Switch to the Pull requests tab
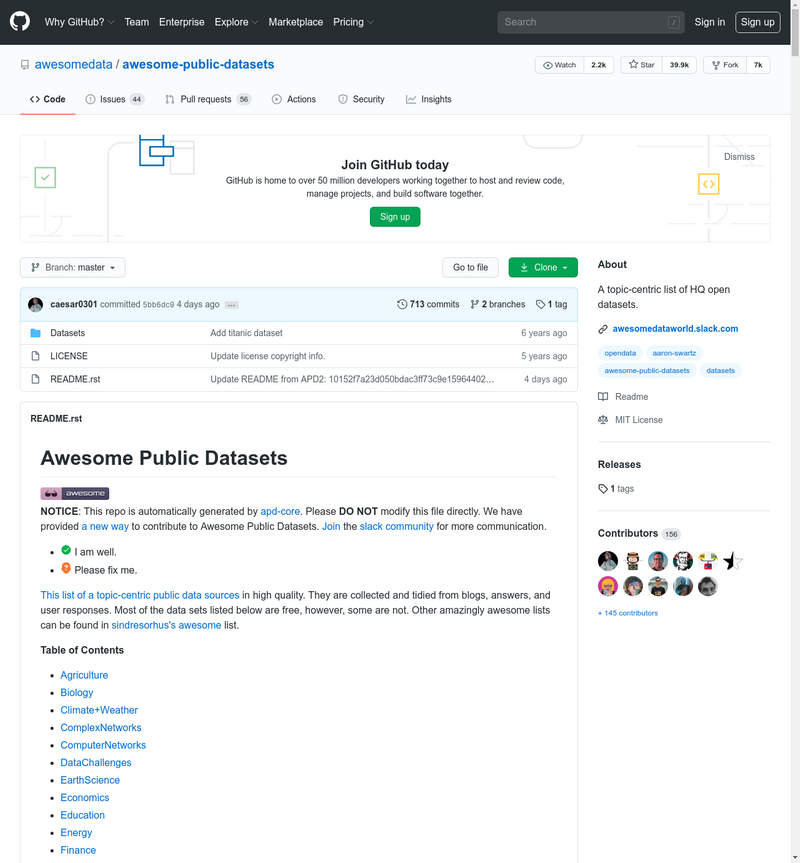Screen dimensions: 800x863 pyautogui.click(x=208, y=99)
